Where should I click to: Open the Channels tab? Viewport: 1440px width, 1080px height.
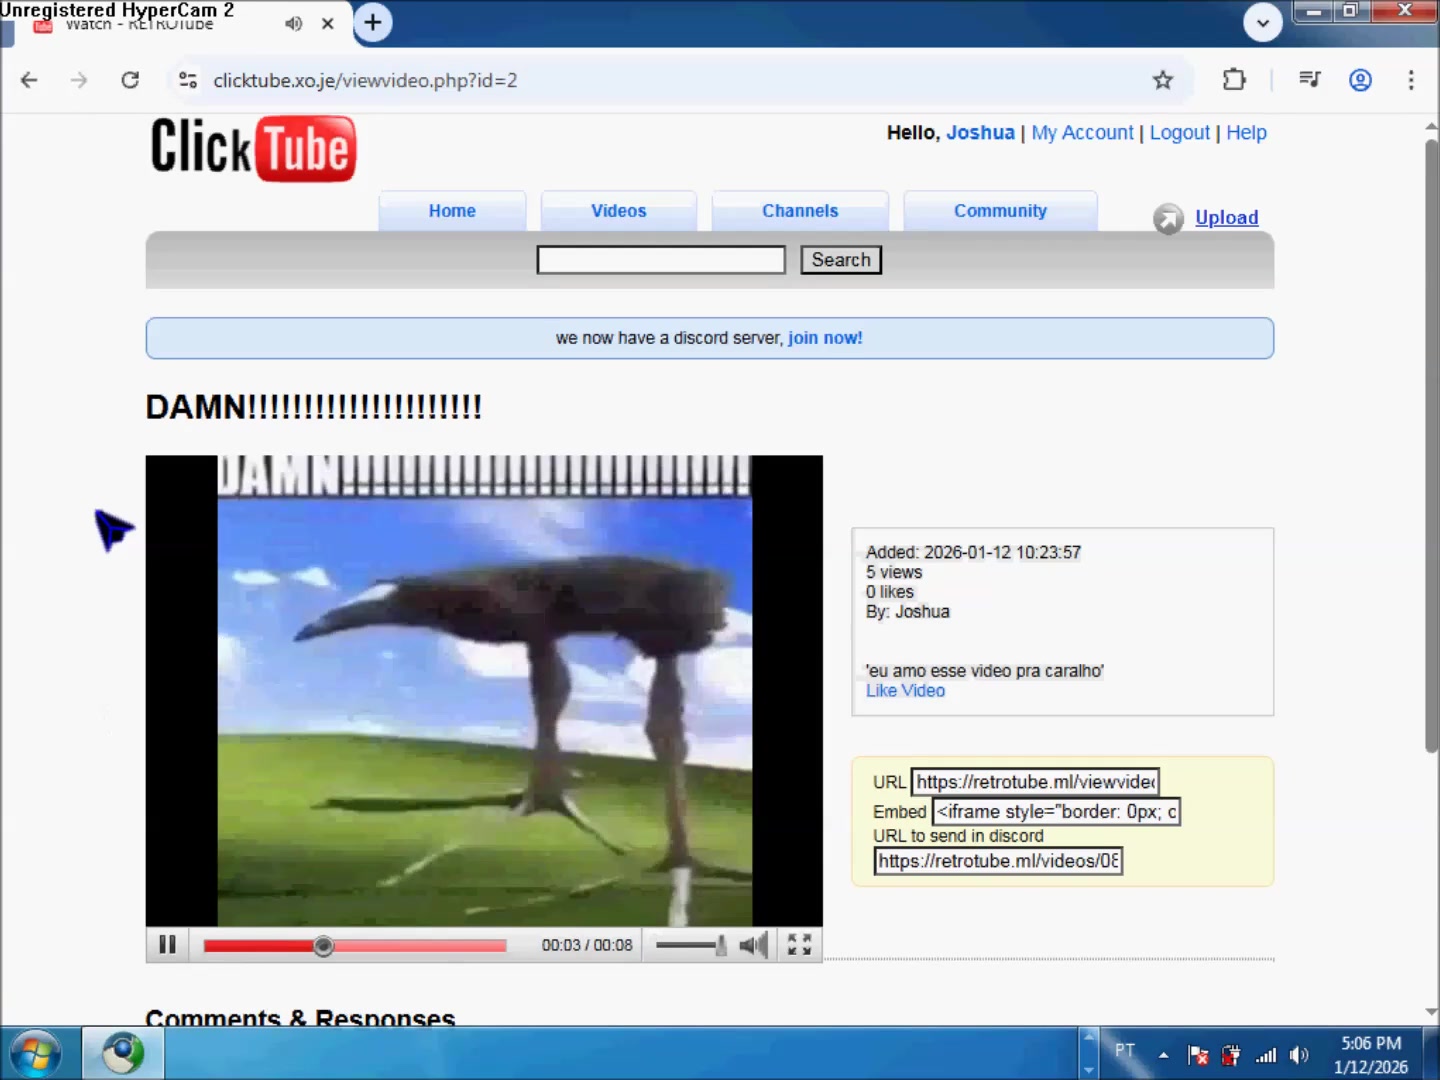(800, 211)
